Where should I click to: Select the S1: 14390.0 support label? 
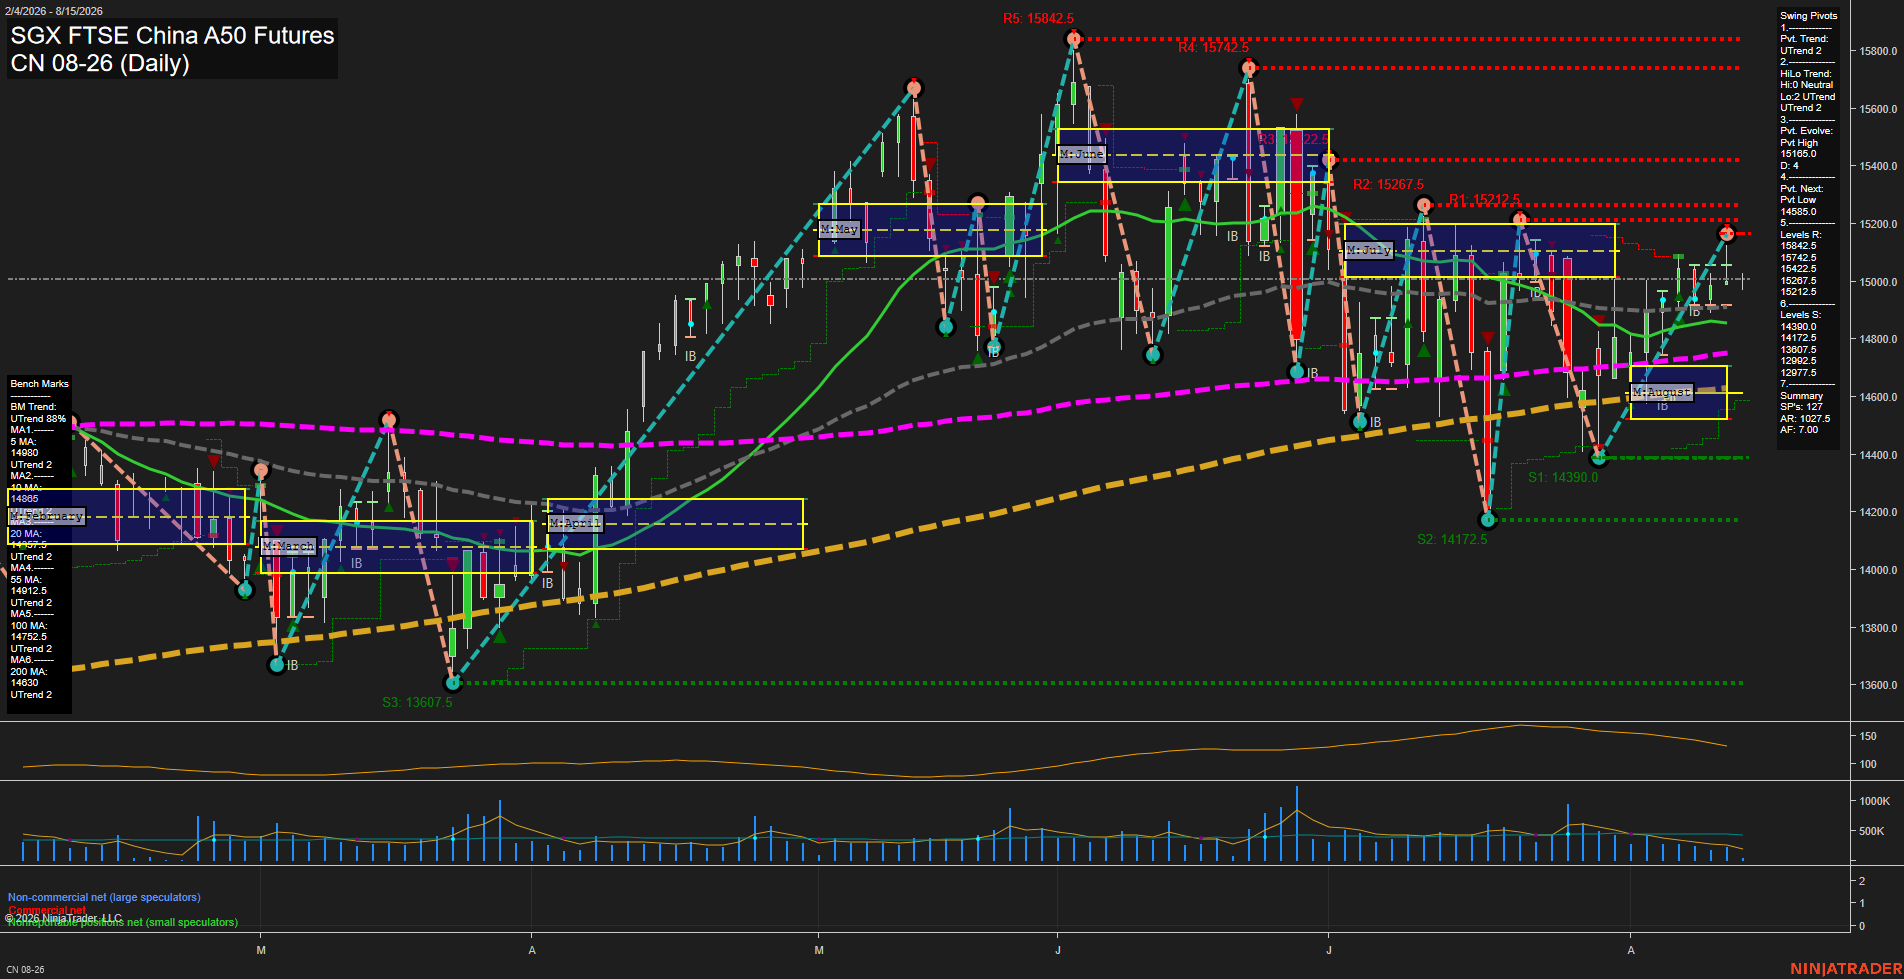1563,478
